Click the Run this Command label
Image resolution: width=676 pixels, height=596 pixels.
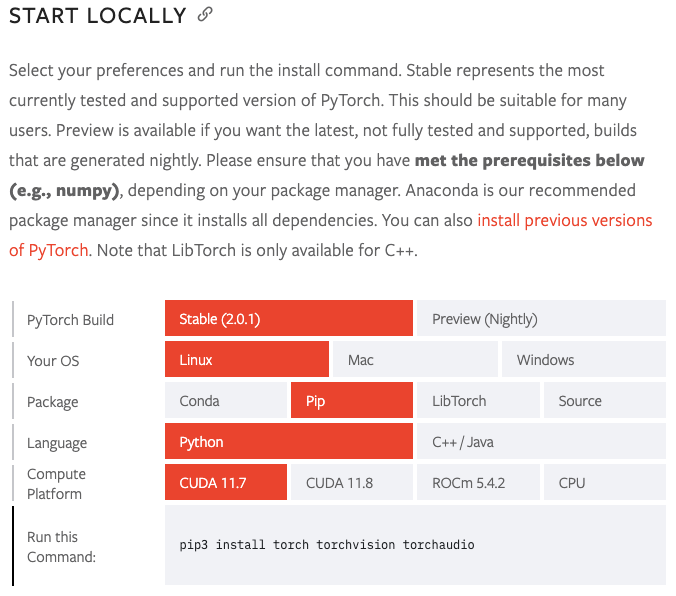pos(61,546)
